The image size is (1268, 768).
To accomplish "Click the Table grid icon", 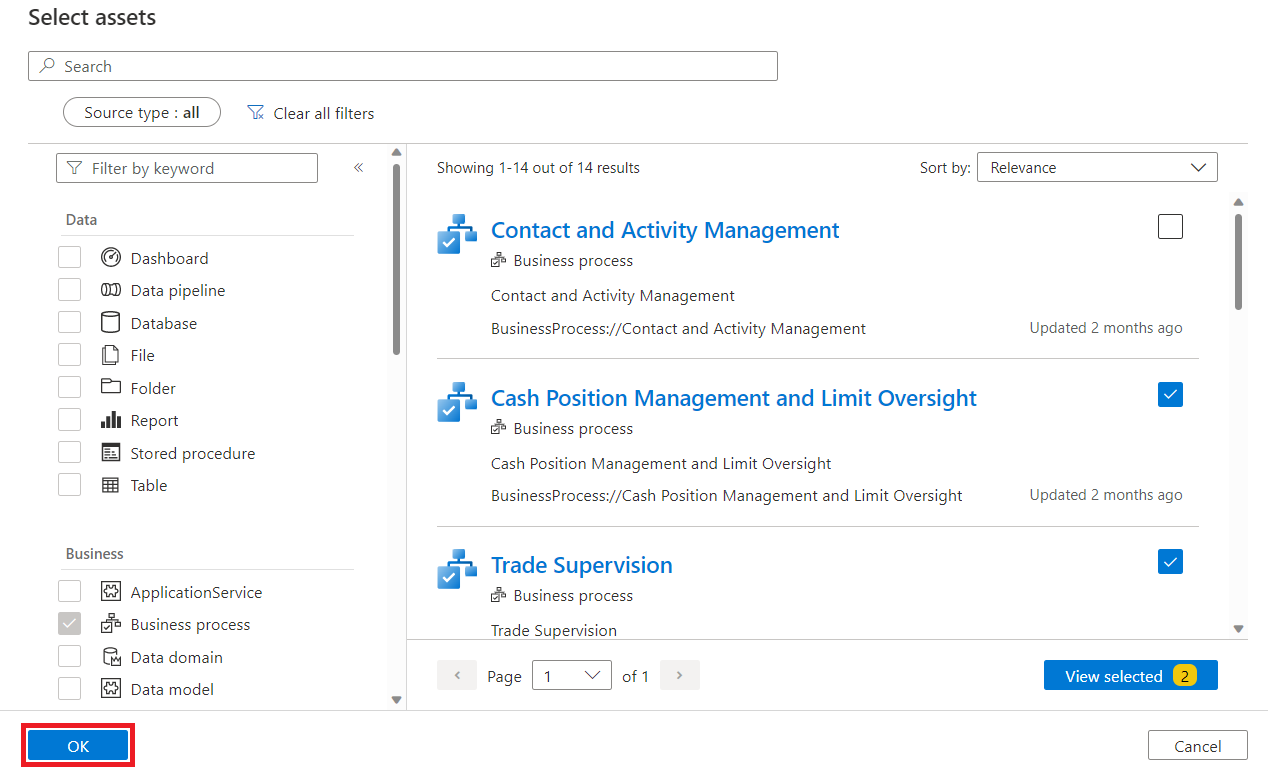I will point(111,485).
